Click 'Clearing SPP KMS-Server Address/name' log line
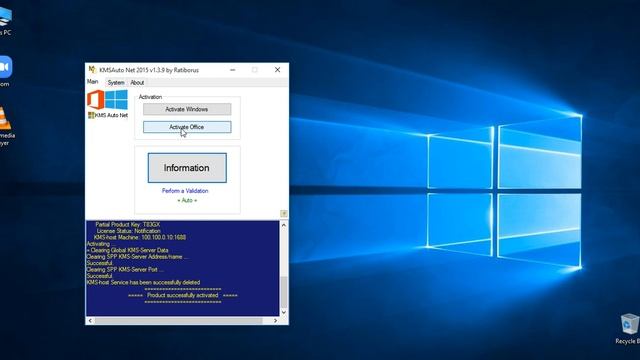The width and height of the screenshot is (640, 360). [137, 257]
